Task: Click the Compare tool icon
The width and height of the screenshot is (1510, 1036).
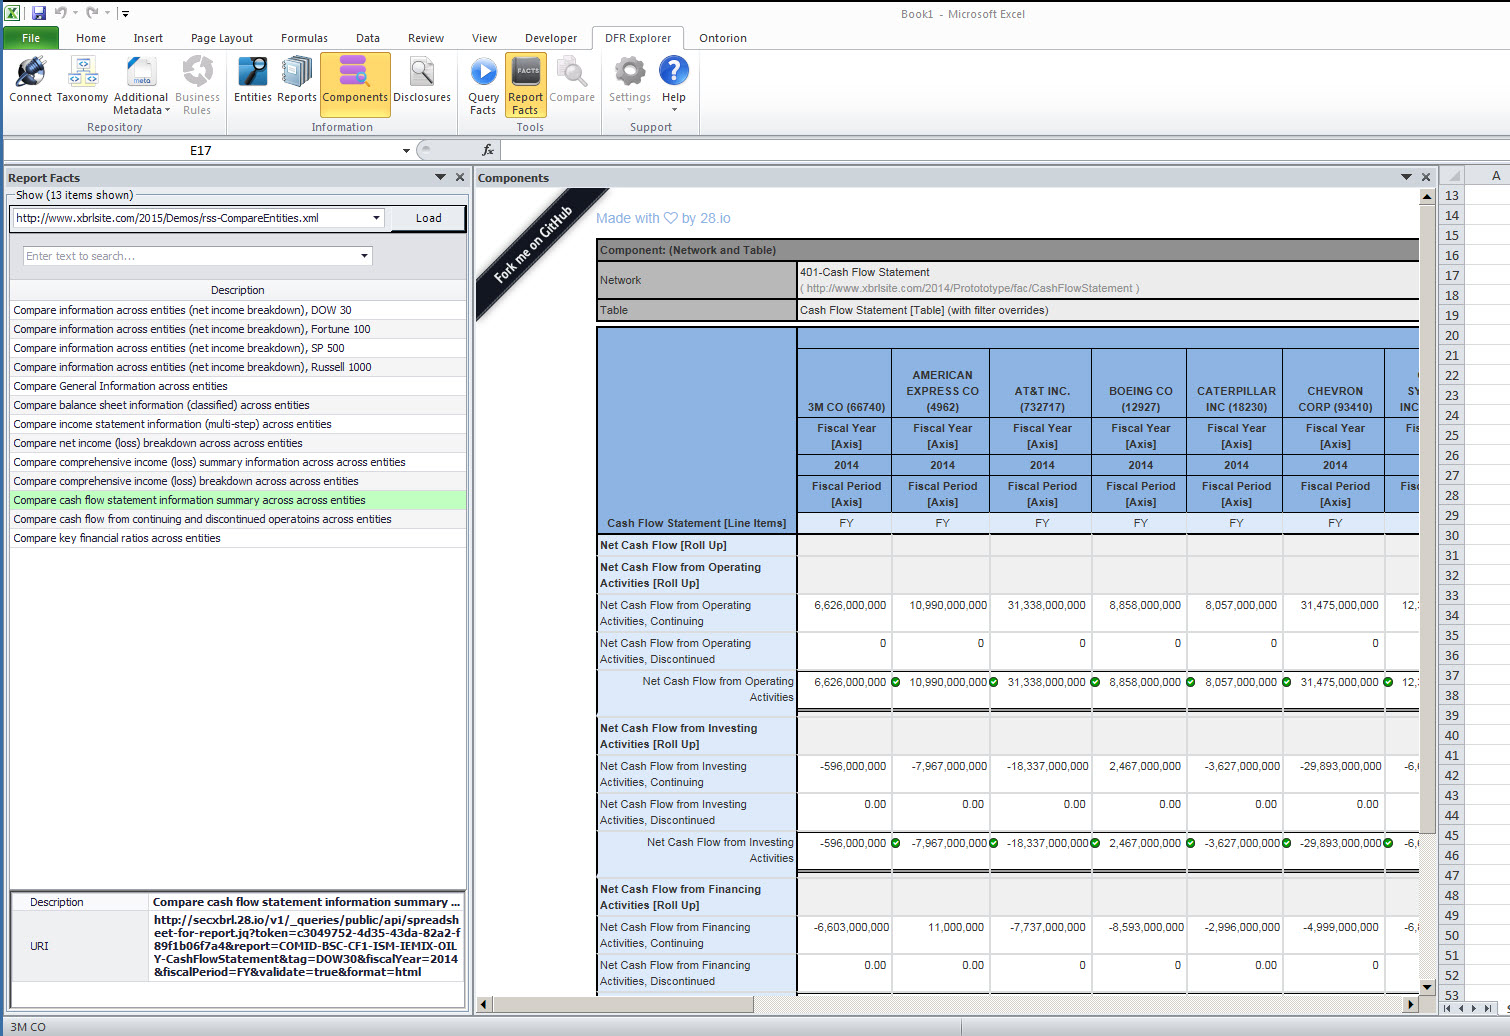Action: tap(572, 80)
